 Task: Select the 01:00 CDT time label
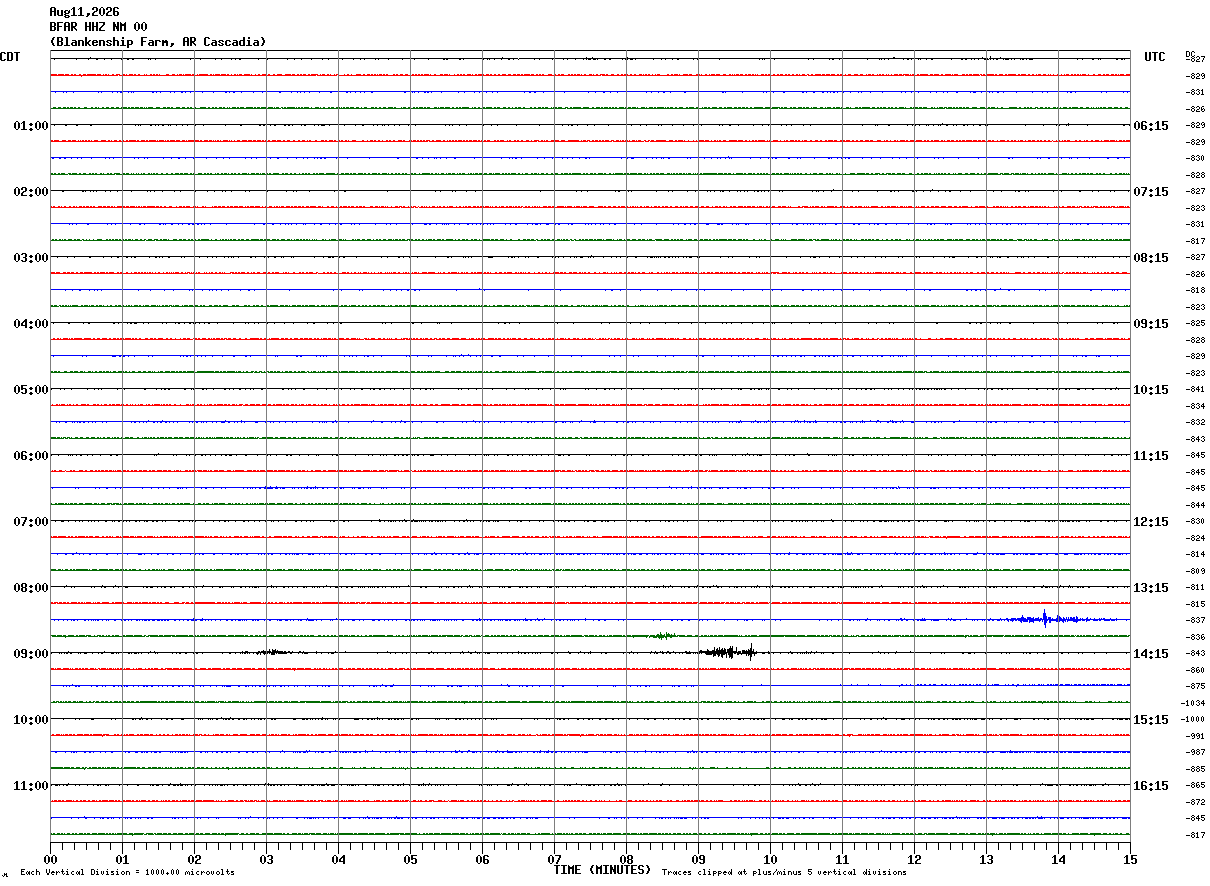point(31,125)
